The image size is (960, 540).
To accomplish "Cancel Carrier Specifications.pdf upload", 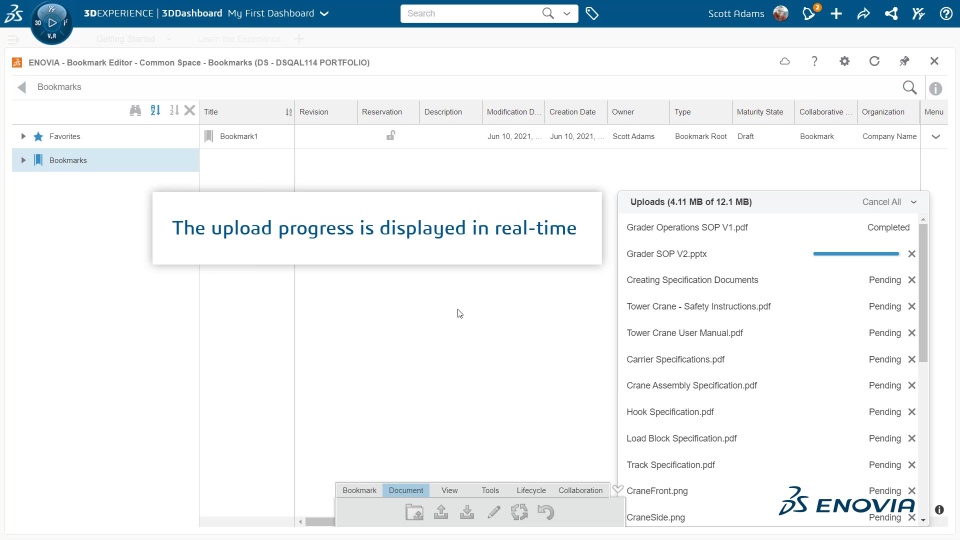I will pyautogui.click(x=912, y=359).
